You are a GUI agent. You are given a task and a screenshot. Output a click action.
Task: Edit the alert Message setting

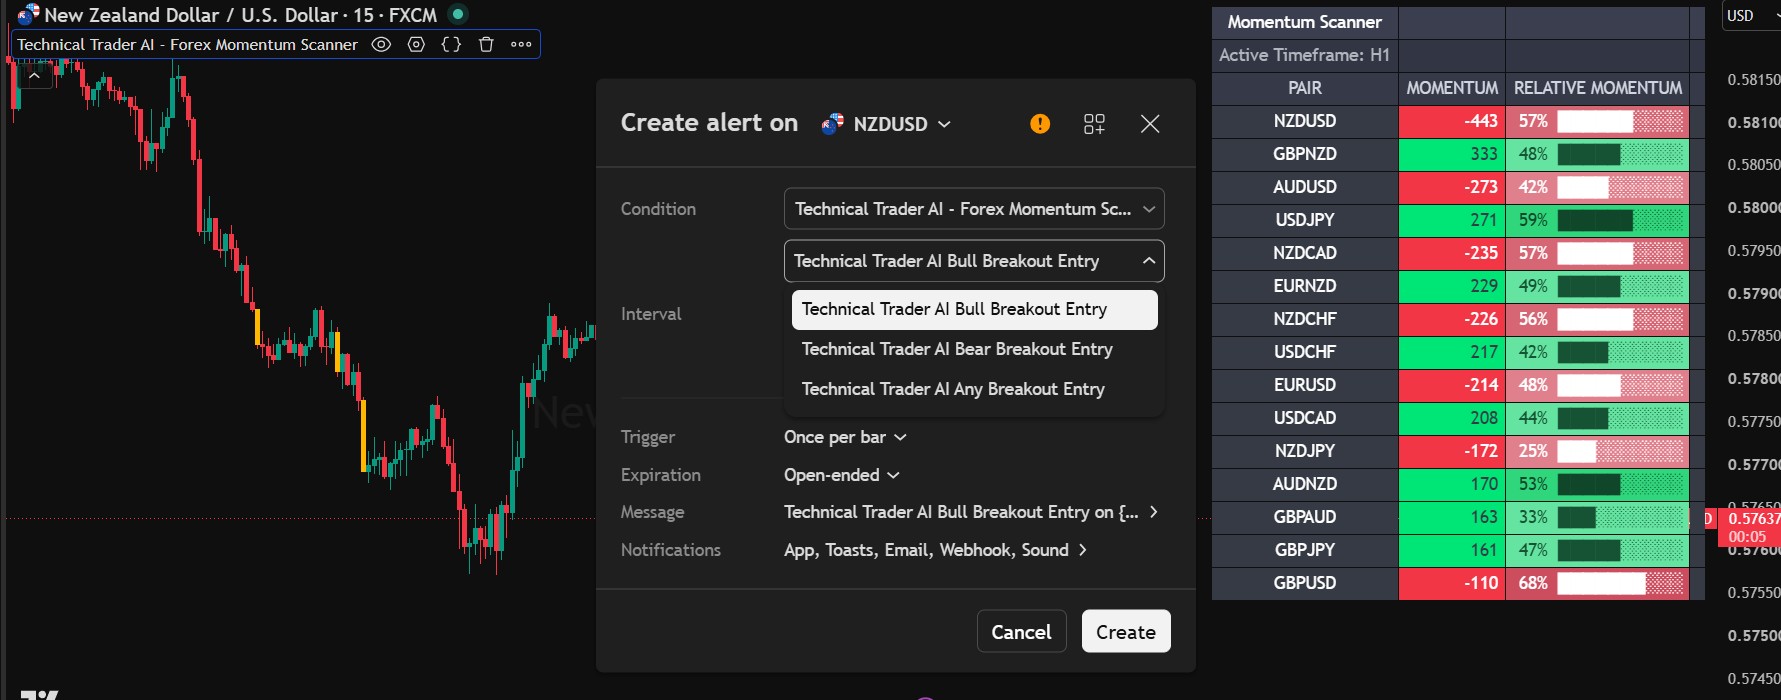coord(971,512)
